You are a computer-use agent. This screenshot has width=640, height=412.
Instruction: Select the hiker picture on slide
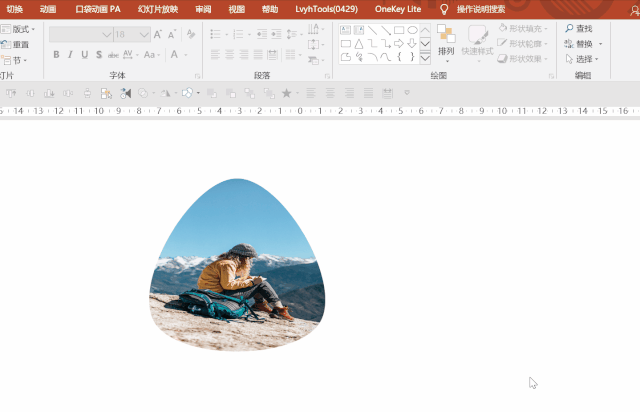click(237, 265)
